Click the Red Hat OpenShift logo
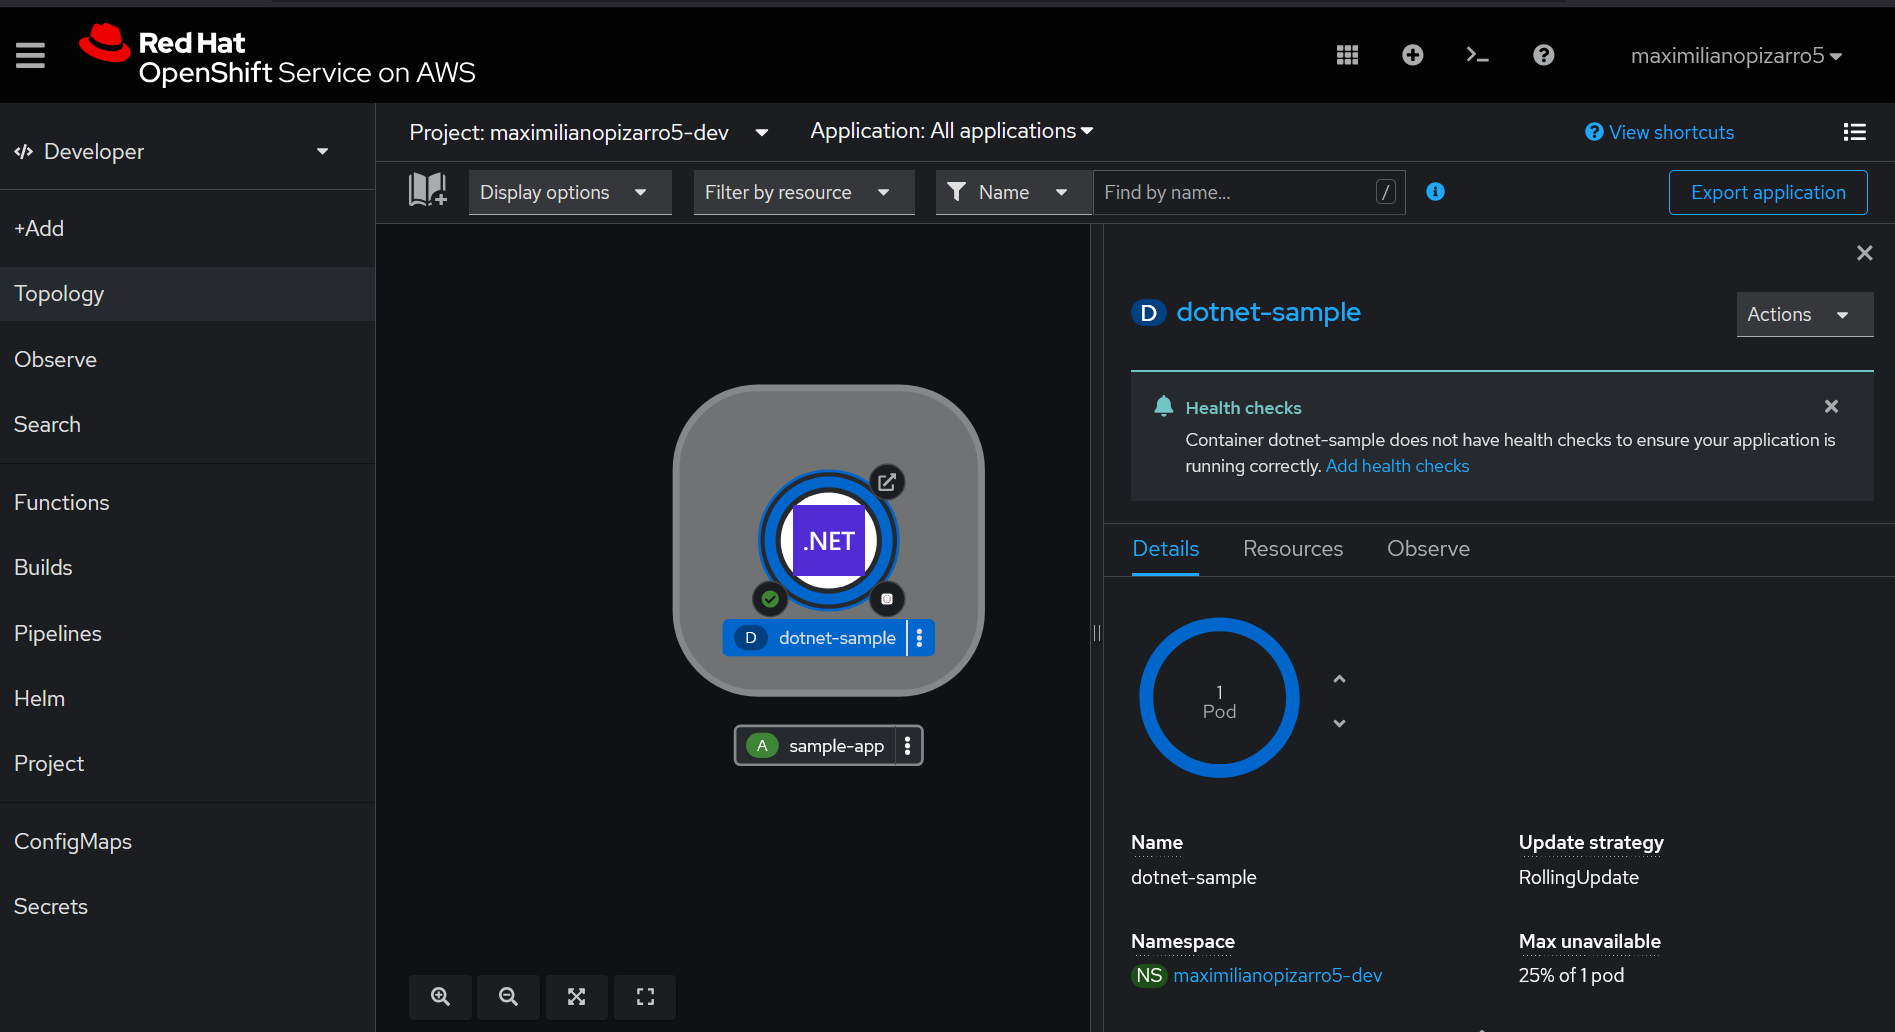This screenshot has width=1895, height=1032. click(x=277, y=56)
